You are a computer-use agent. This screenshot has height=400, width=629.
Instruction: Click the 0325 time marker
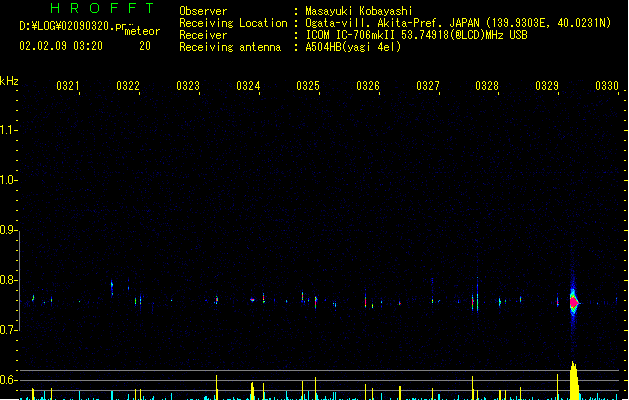(x=308, y=86)
